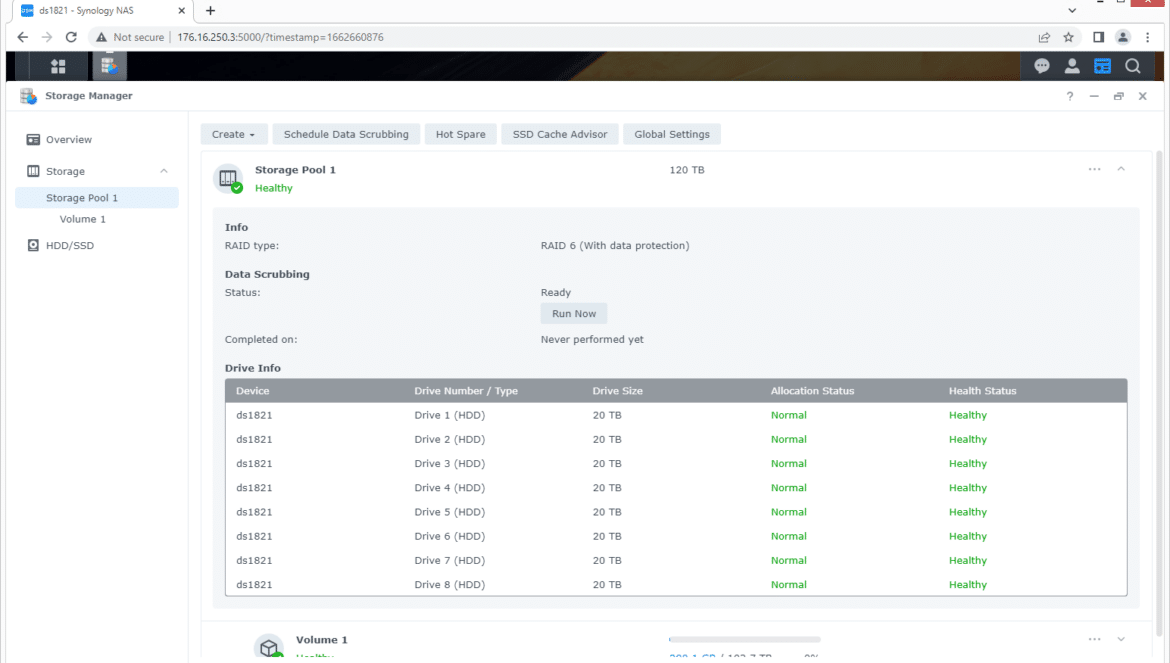Expand the Volume 1 panel
Screen dimensions: 1170x663
click(1121, 639)
